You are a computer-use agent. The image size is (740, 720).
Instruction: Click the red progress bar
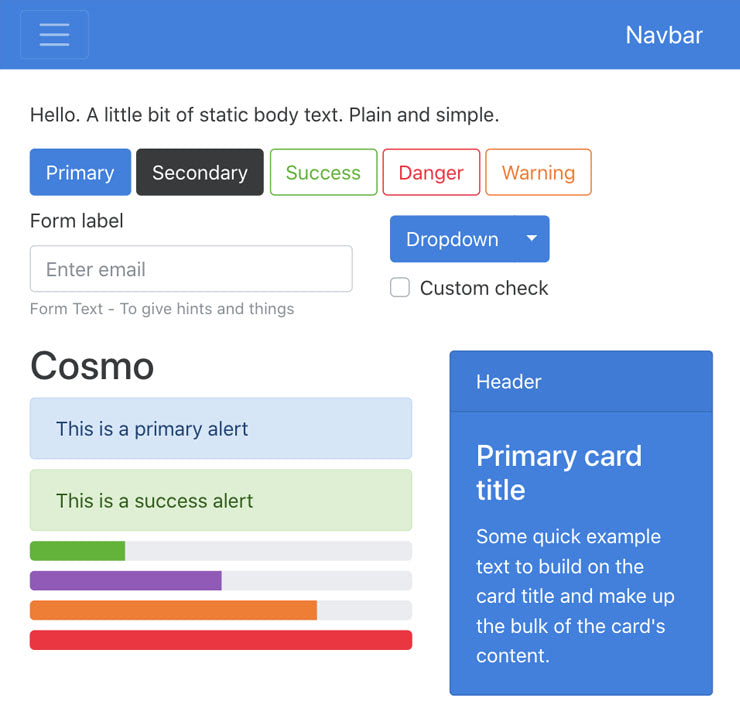pos(221,640)
